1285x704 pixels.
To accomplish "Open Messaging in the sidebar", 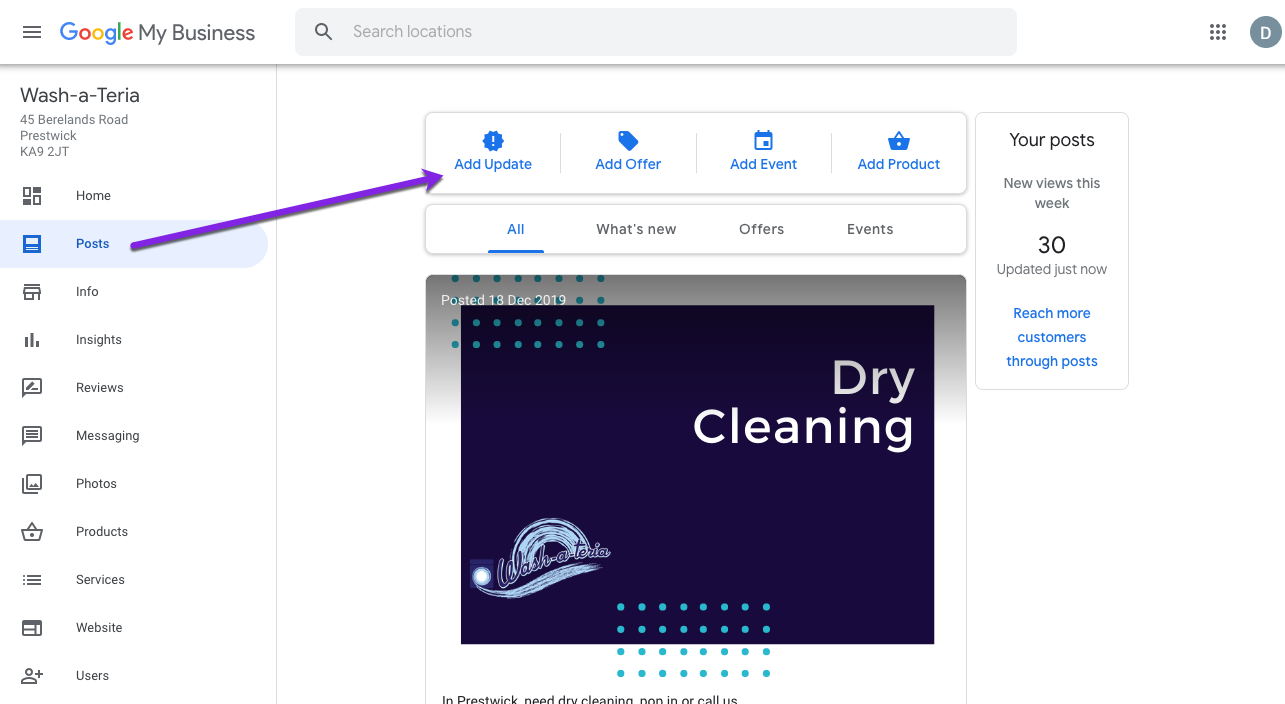I will (x=108, y=436).
